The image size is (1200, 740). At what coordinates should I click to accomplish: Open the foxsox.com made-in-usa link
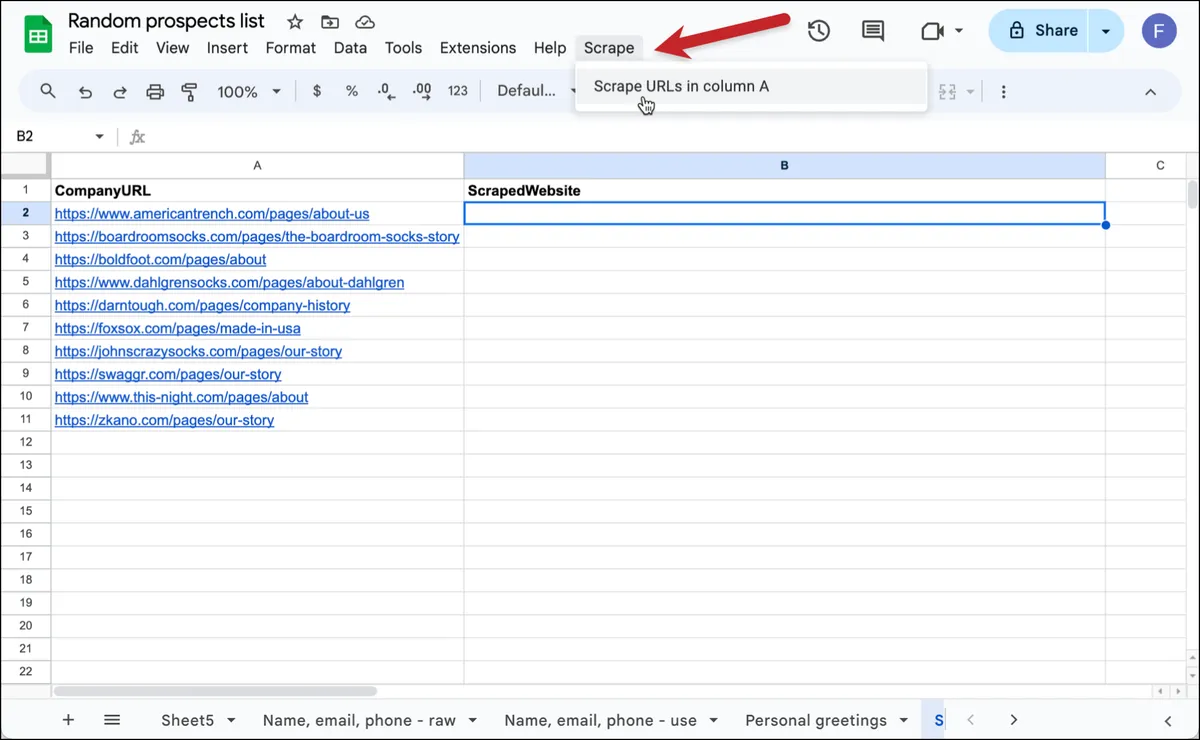177,329
